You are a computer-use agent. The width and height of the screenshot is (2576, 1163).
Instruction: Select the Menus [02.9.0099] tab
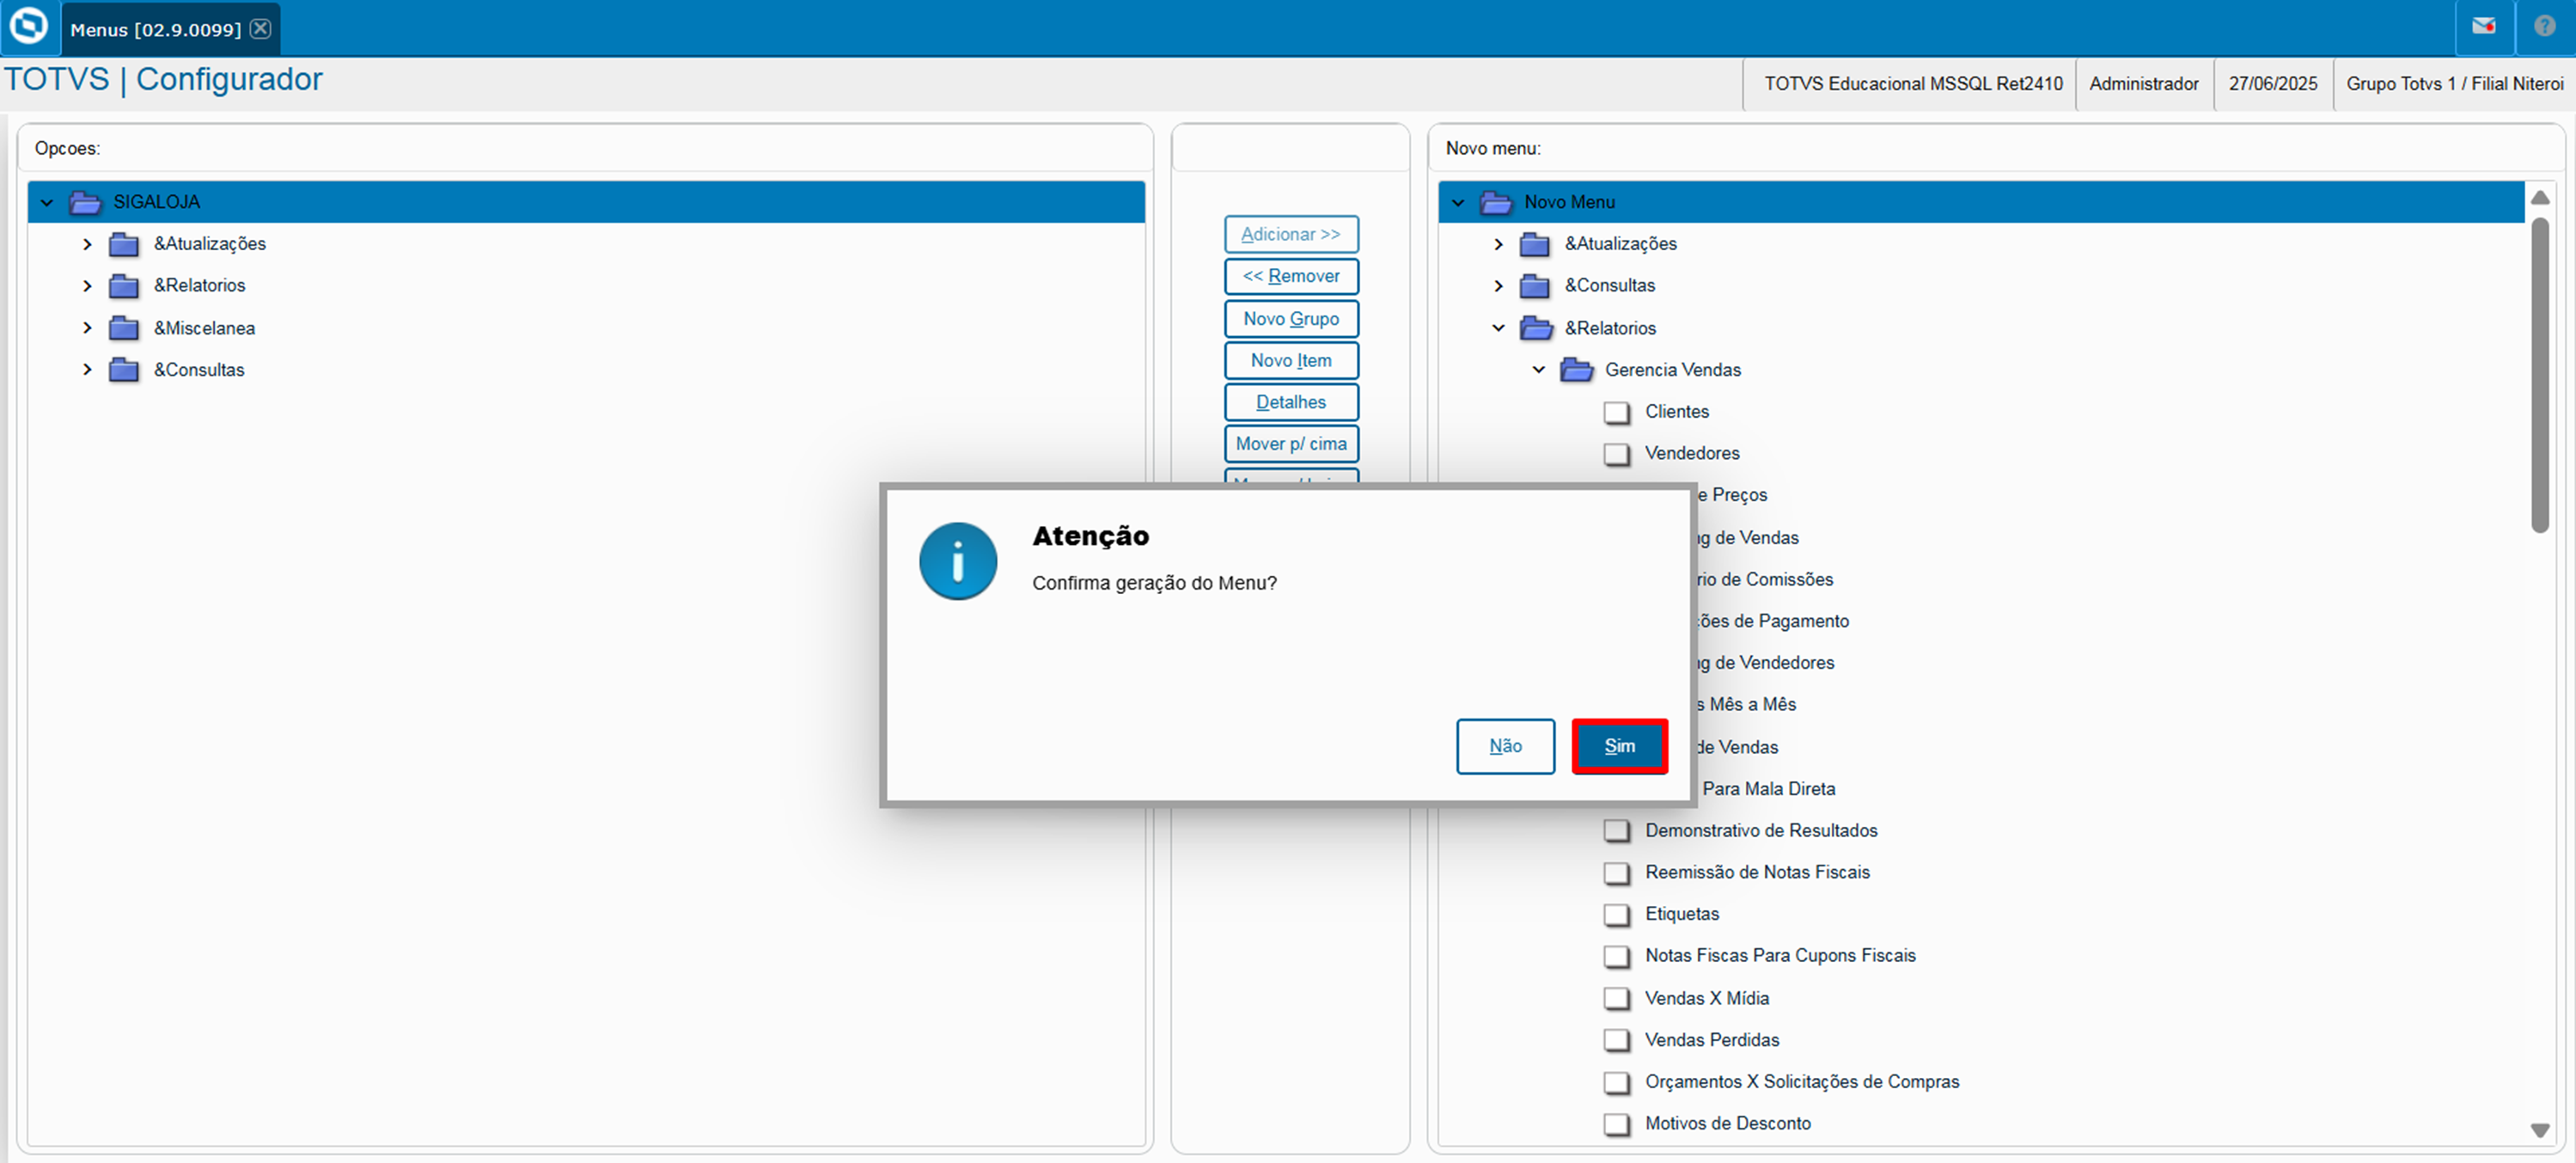tap(155, 29)
